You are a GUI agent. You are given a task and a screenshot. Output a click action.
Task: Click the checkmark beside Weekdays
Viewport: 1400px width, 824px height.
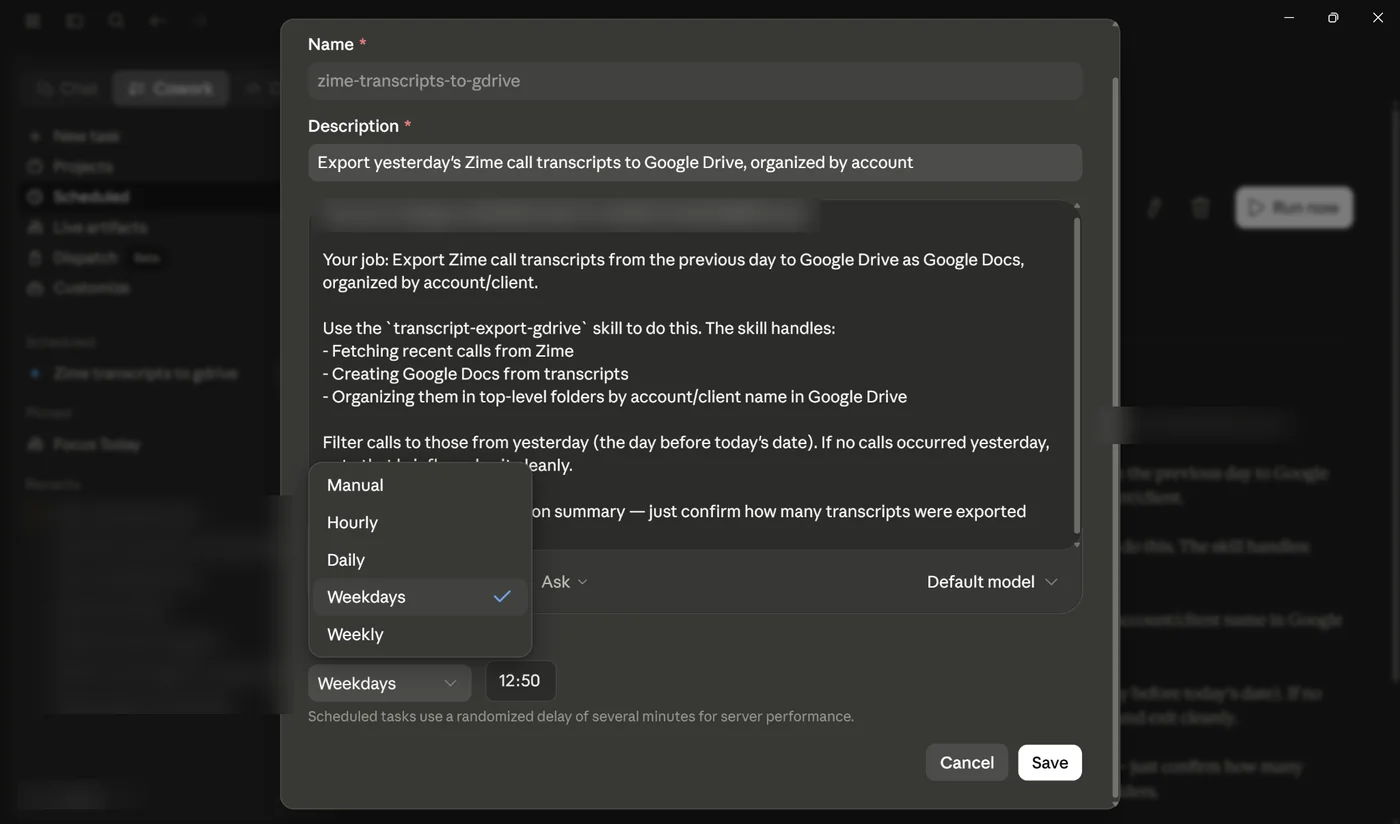502,597
